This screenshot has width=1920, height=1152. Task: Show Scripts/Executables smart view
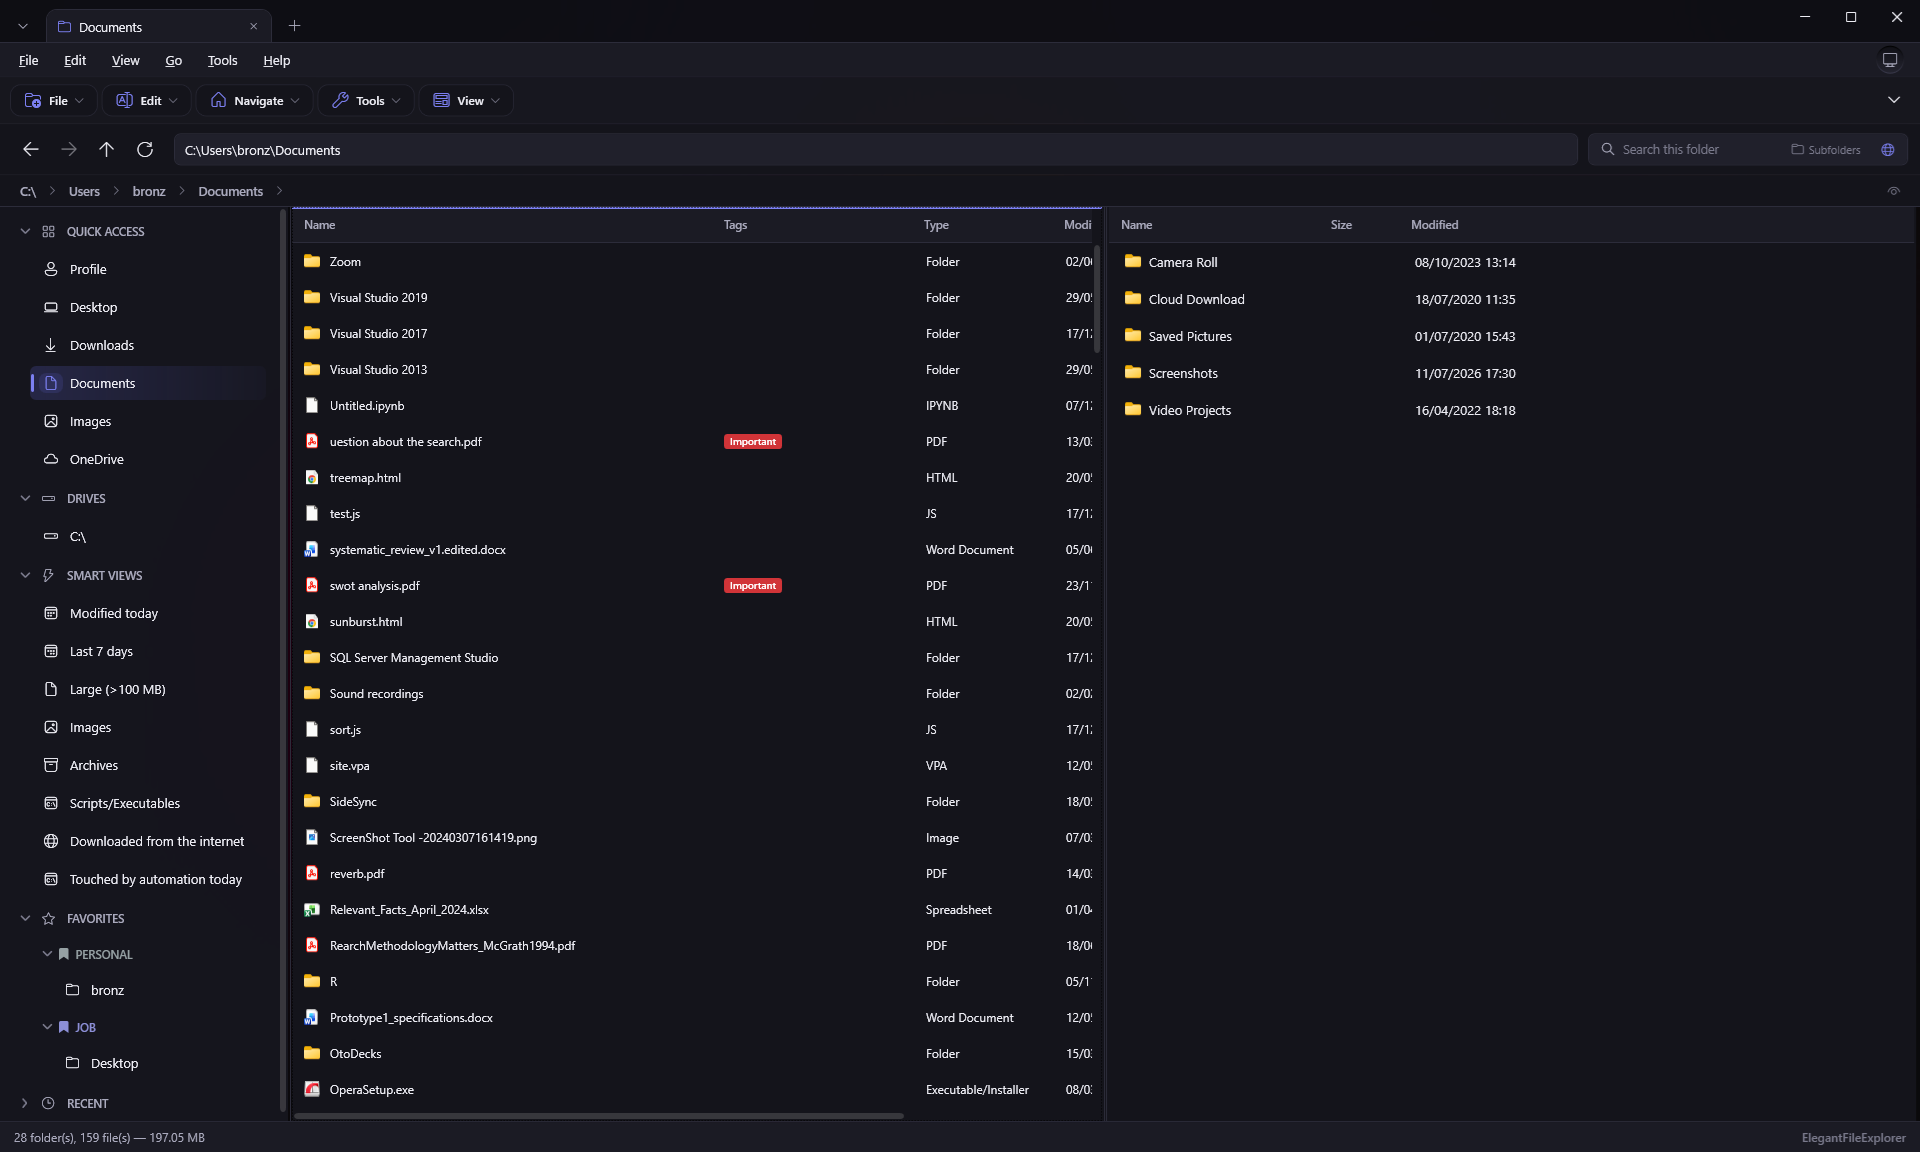pos(150,803)
